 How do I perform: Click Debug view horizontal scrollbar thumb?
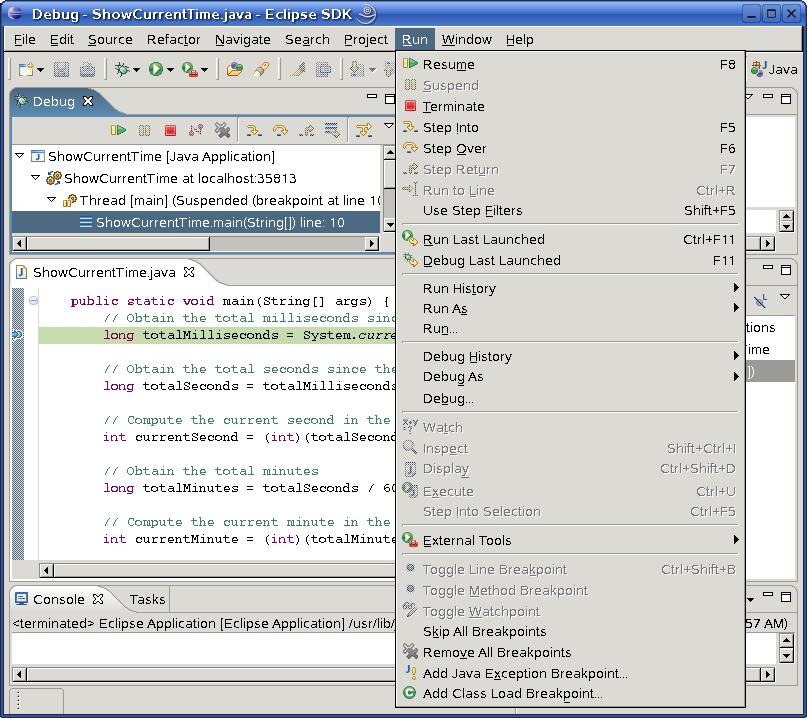(118, 243)
